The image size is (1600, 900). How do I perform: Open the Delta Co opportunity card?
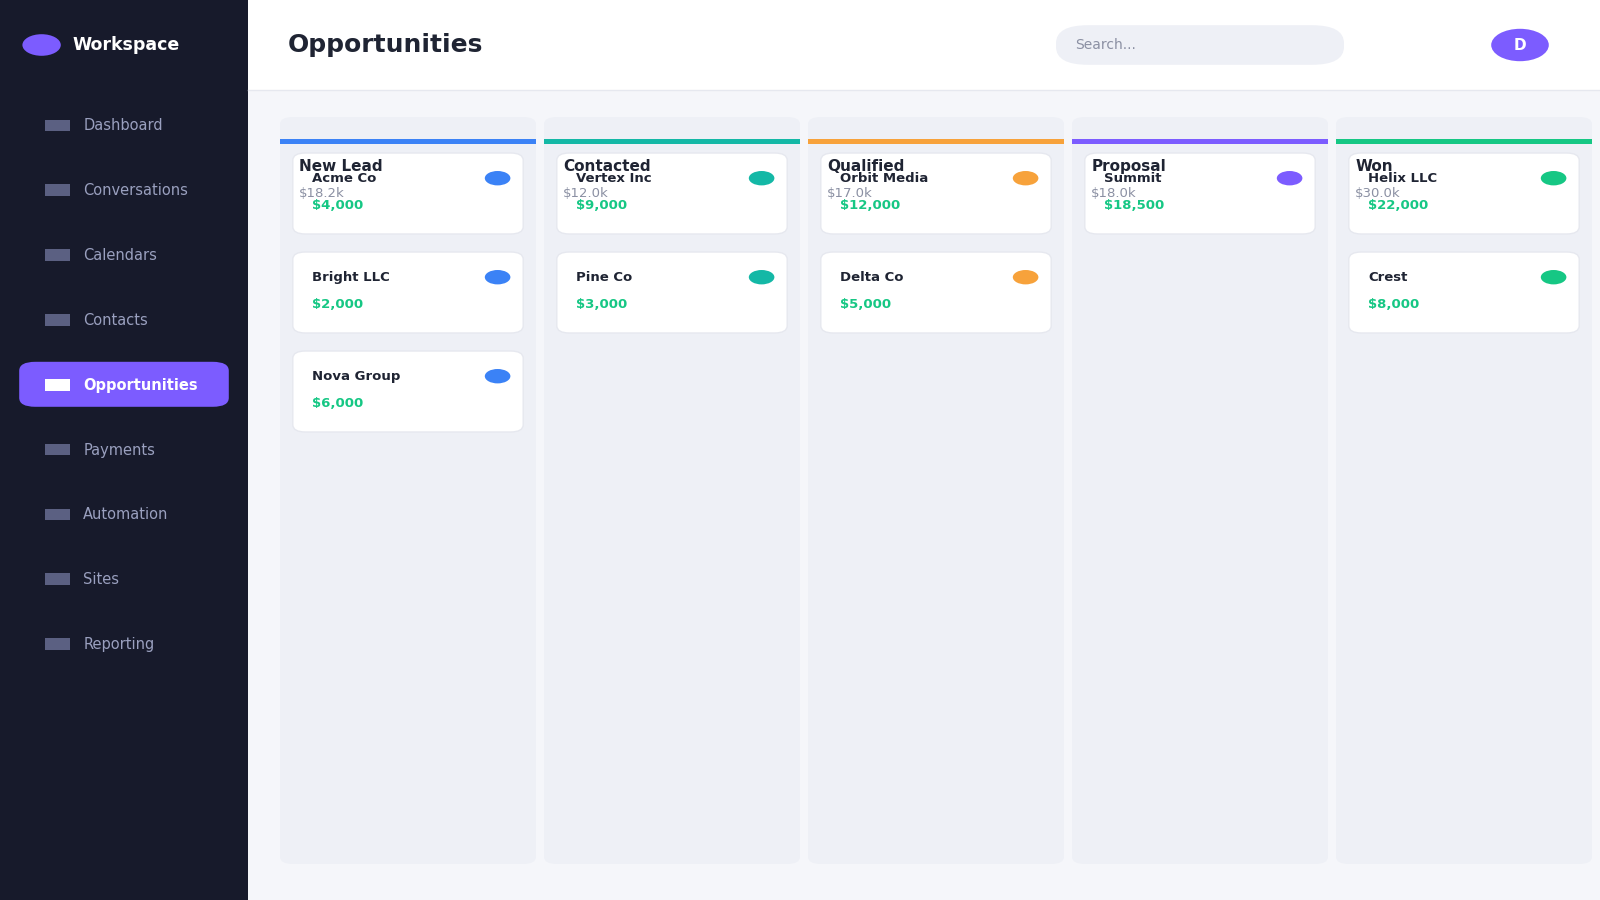click(x=936, y=292)
